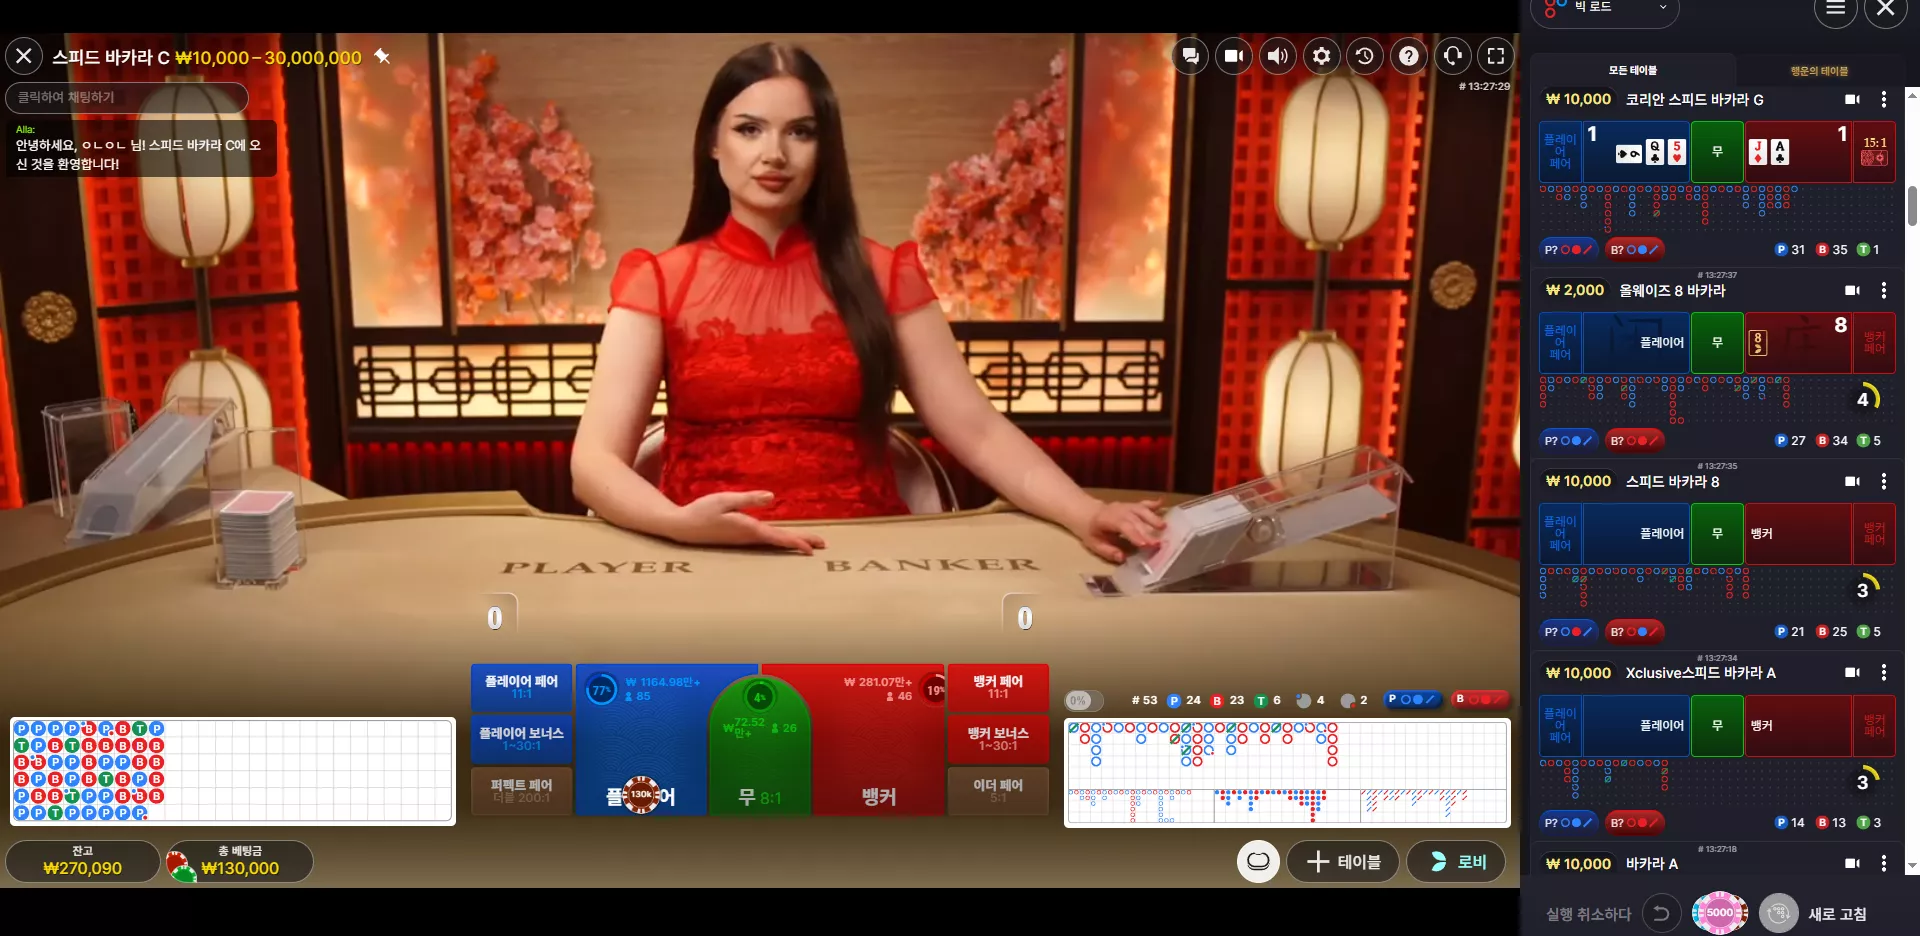Click the undo arrow next to 실행 취소하다
This screenshot has width=1920, height=936.
1661,913
